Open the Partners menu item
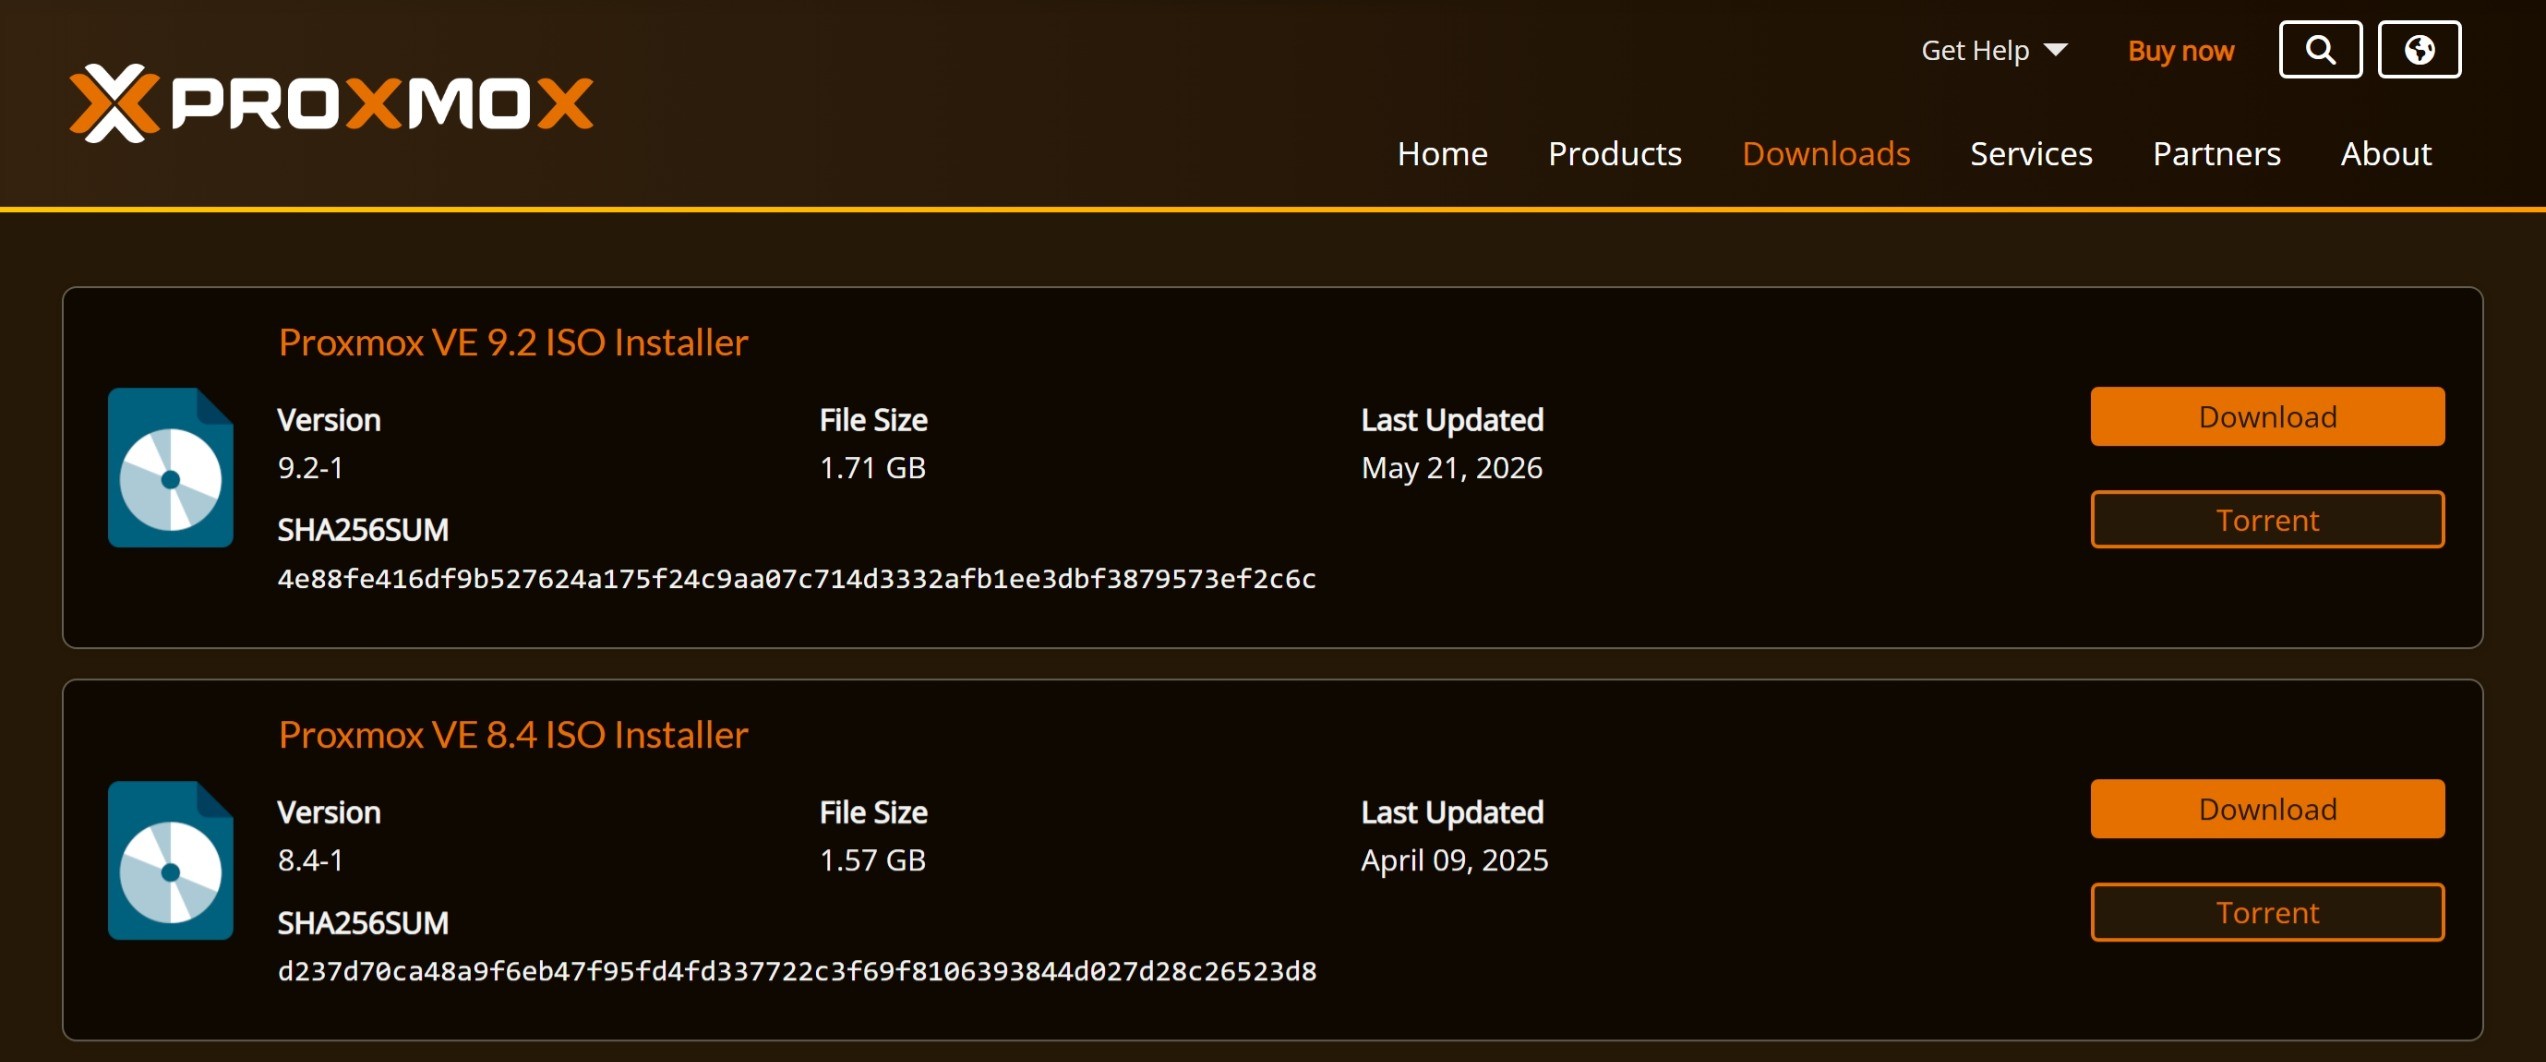2546x1062 pixels. point(2216,153)
